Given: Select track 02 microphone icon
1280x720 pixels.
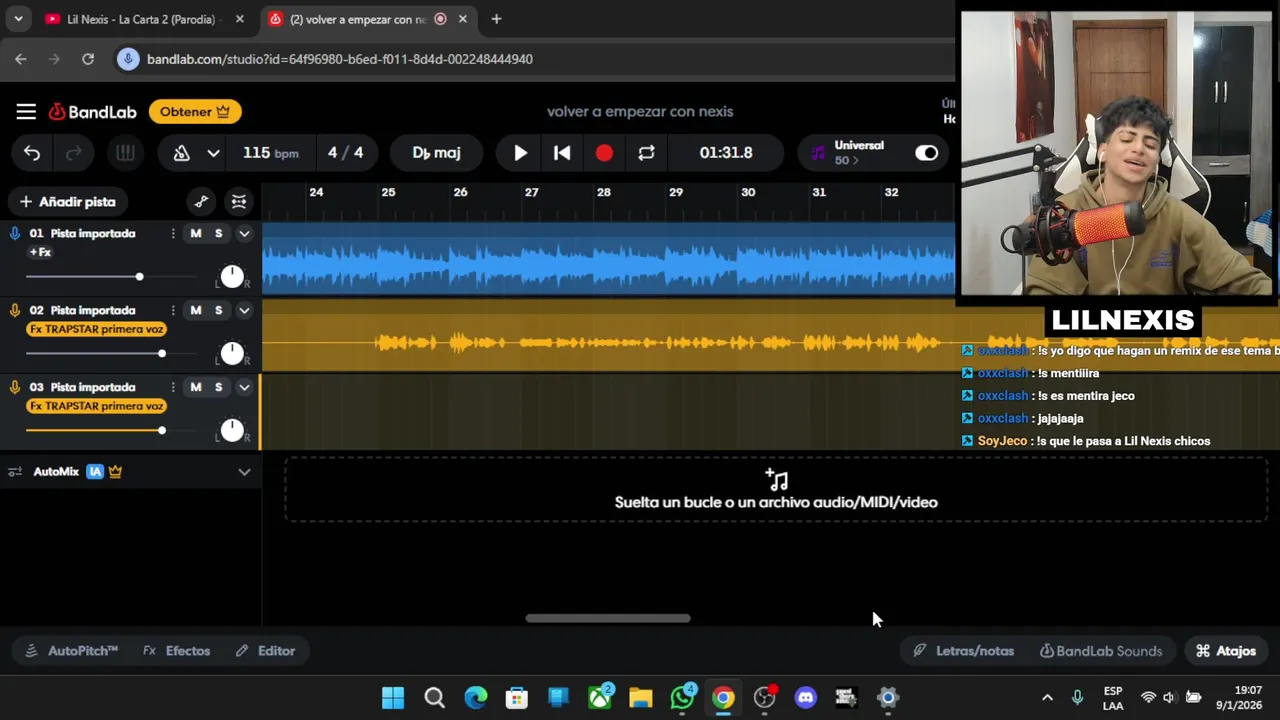Looking at the screenshot, I should point(15,310).
